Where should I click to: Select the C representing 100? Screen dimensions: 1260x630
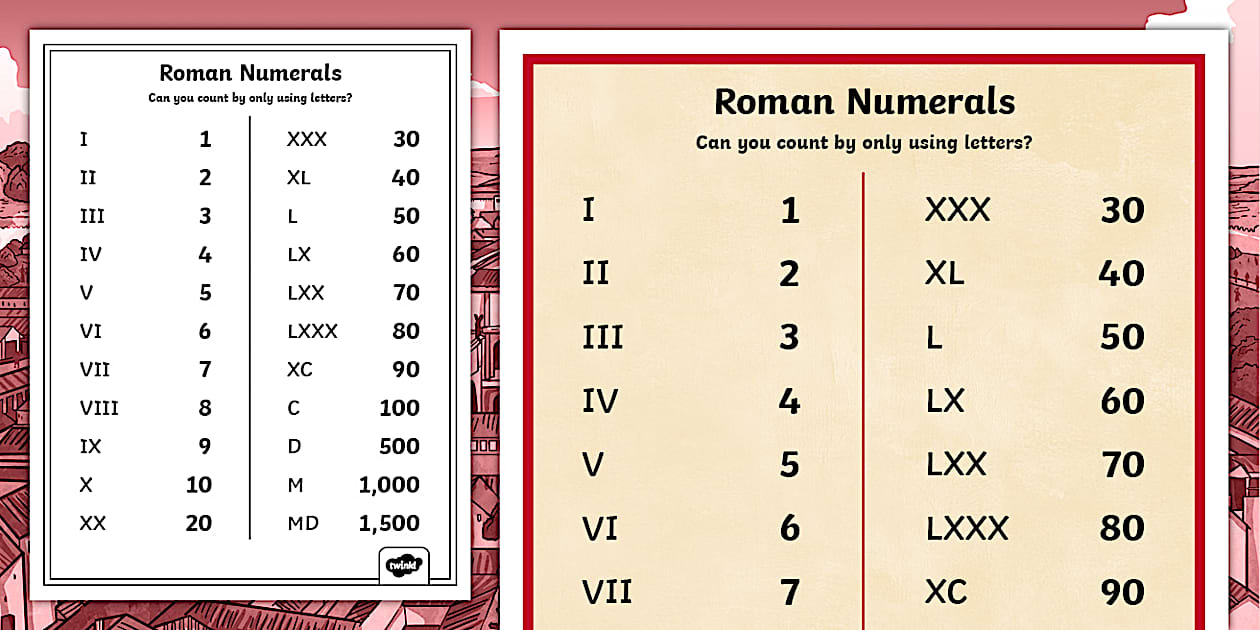(x=291, y=407)
